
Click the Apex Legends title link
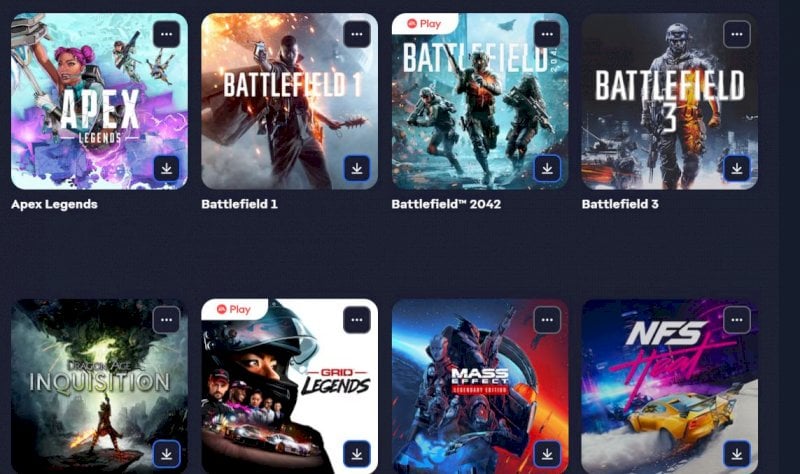click(54, 204)
